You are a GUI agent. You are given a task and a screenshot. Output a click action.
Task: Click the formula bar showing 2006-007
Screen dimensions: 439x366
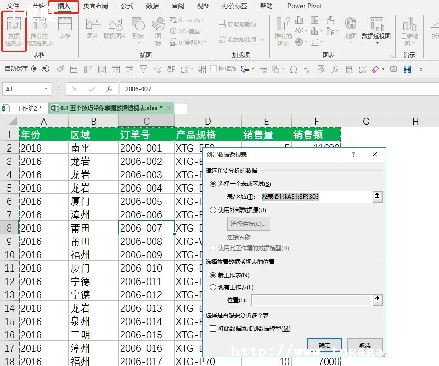tap(278, 89)
